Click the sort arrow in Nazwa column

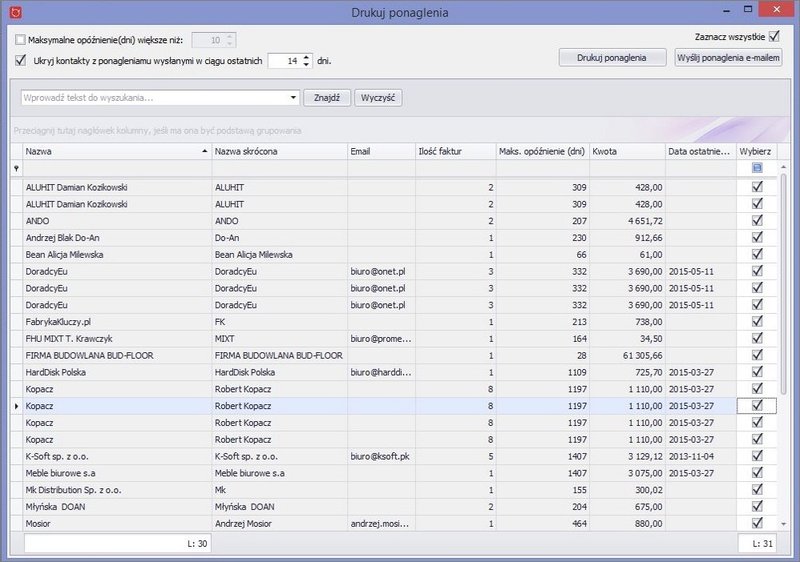[x=204, y=151]
